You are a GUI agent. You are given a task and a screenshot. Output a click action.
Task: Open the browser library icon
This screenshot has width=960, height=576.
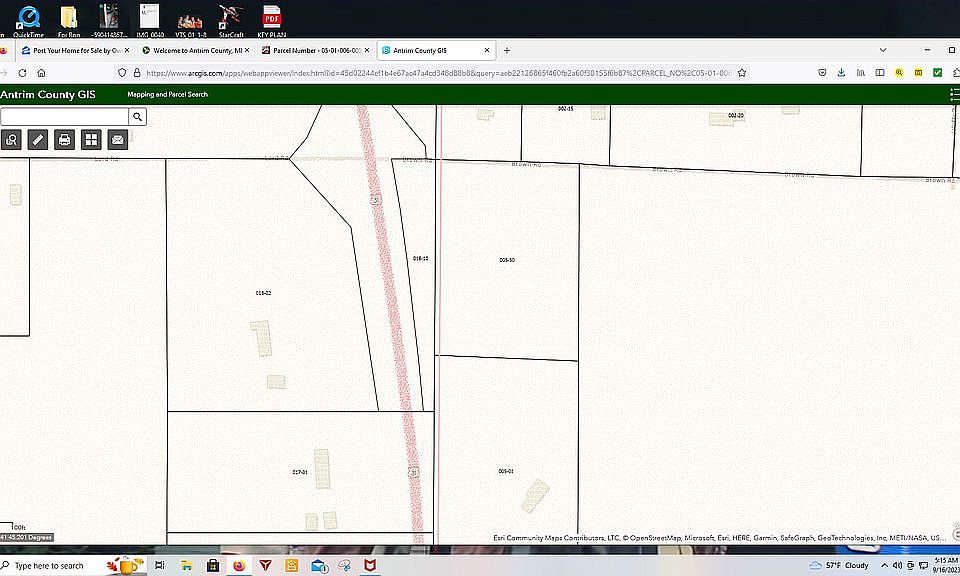(x=861, y=73)
